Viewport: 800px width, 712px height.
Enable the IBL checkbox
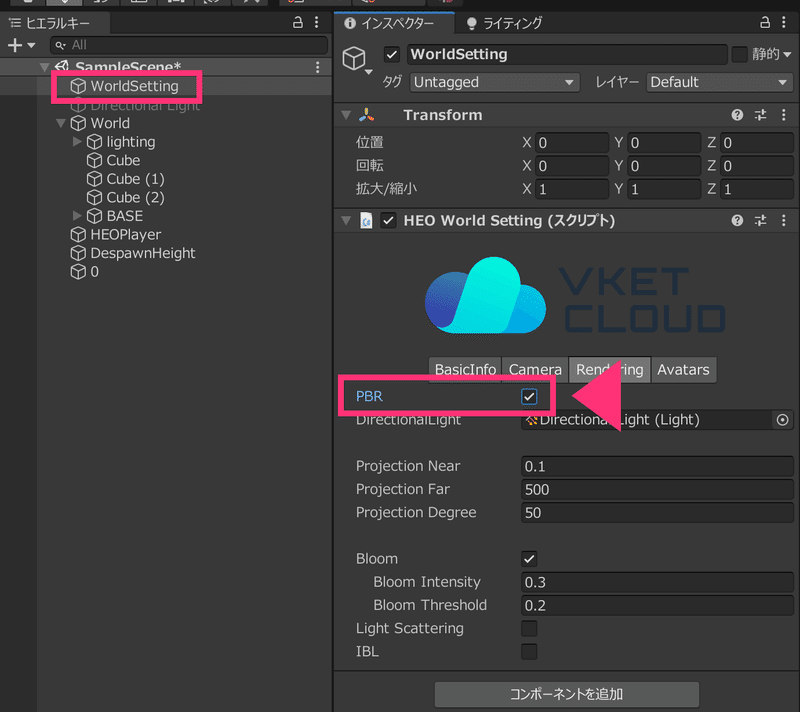click(529, 651)
